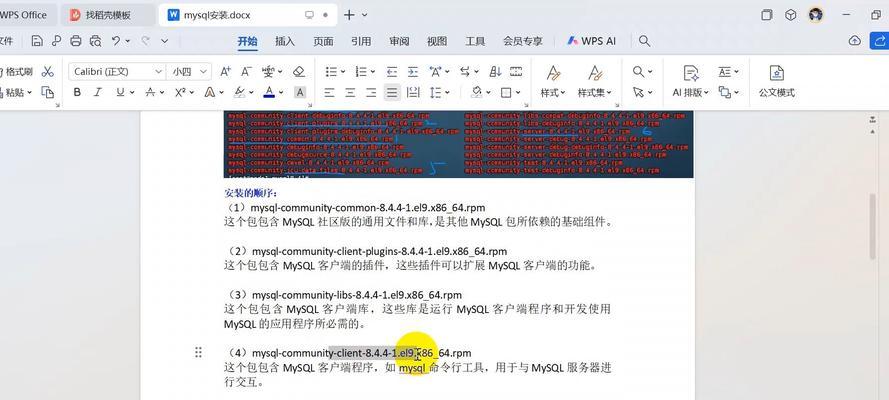Image resolution: width=889 pixels, height=400 pixels.
Task: Click the Sort A-Z icon
Action: [495, 71]
